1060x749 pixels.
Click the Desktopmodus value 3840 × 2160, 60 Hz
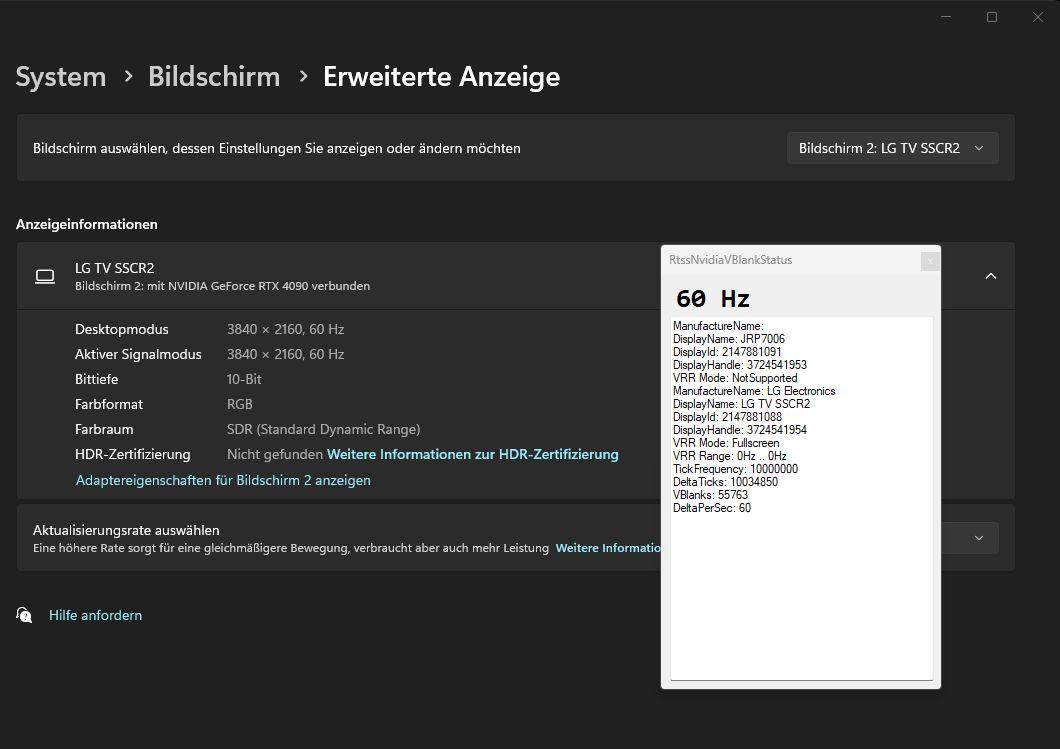click(285, 329)
